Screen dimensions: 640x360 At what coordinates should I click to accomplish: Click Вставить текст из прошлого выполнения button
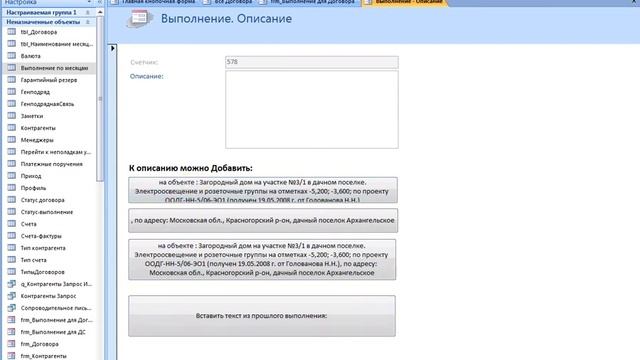pyautogui.click(x=262, y=316)
